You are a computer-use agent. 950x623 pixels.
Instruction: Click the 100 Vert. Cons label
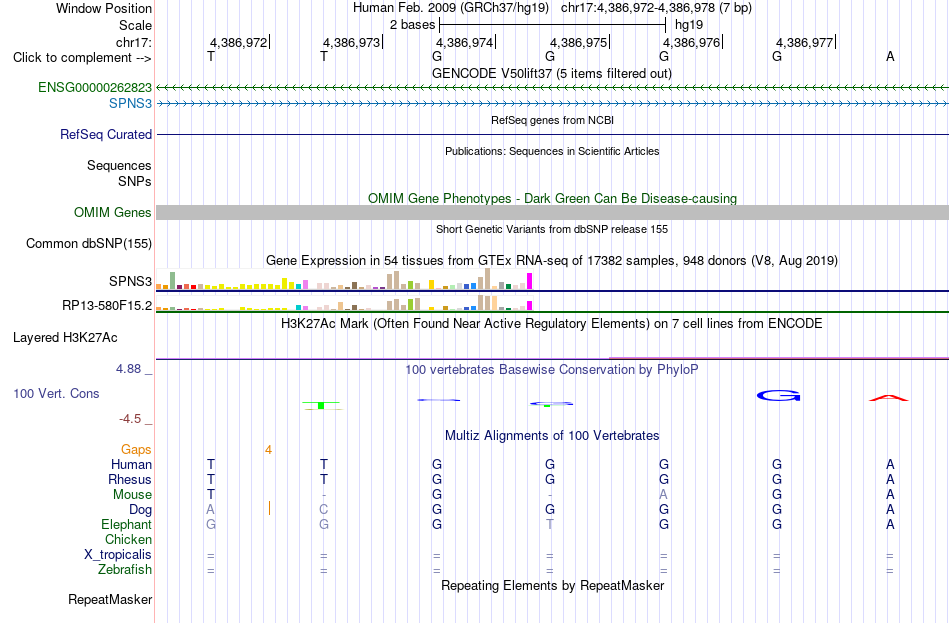point(56,393)
